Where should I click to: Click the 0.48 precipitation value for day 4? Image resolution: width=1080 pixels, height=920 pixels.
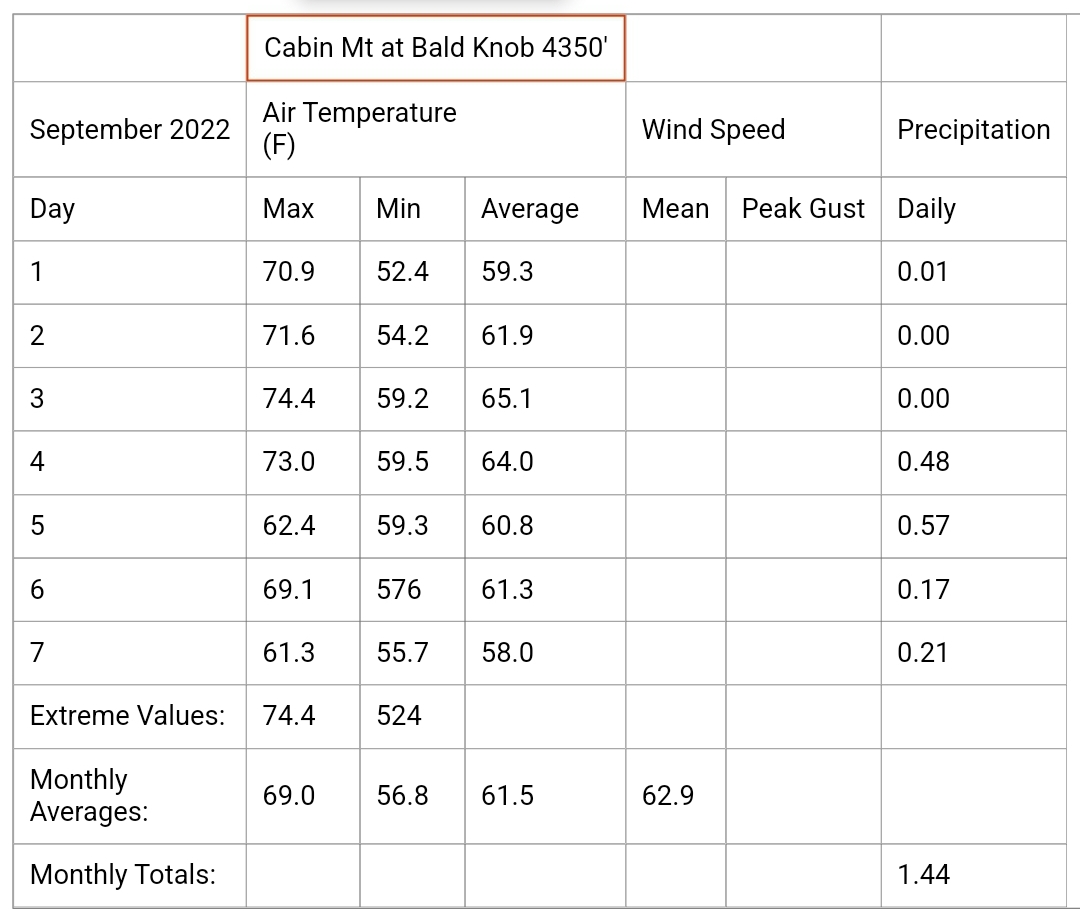point(973,462)
